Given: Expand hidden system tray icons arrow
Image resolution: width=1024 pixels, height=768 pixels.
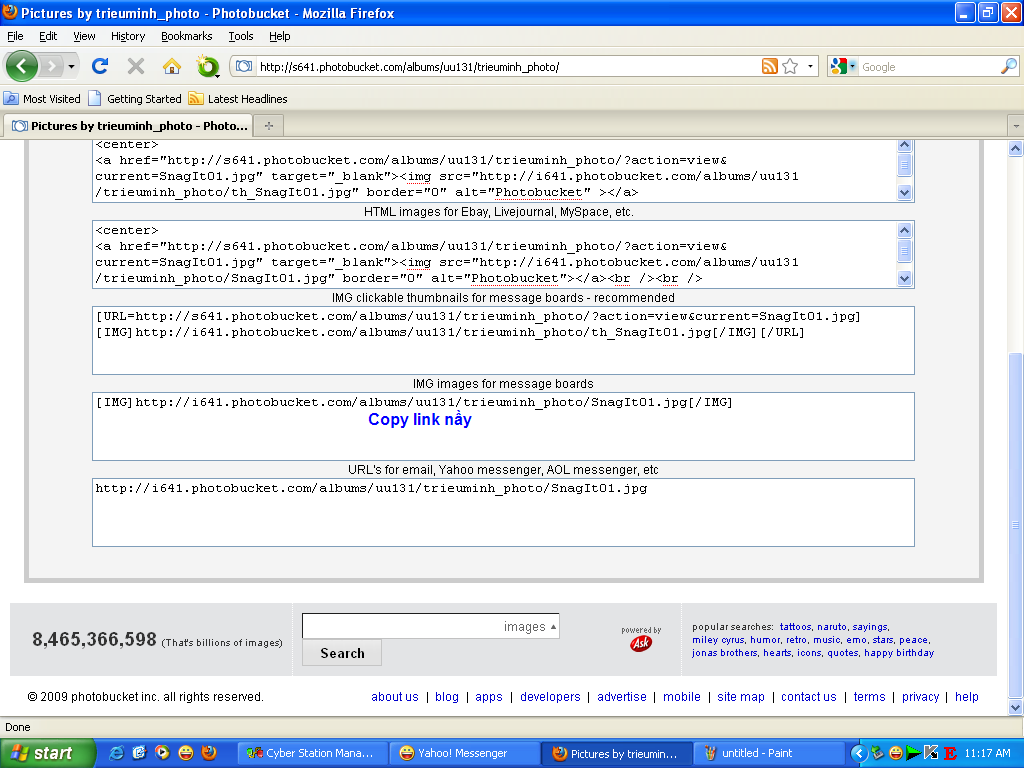Looking at the screenshot, I should tap(859, 753).
